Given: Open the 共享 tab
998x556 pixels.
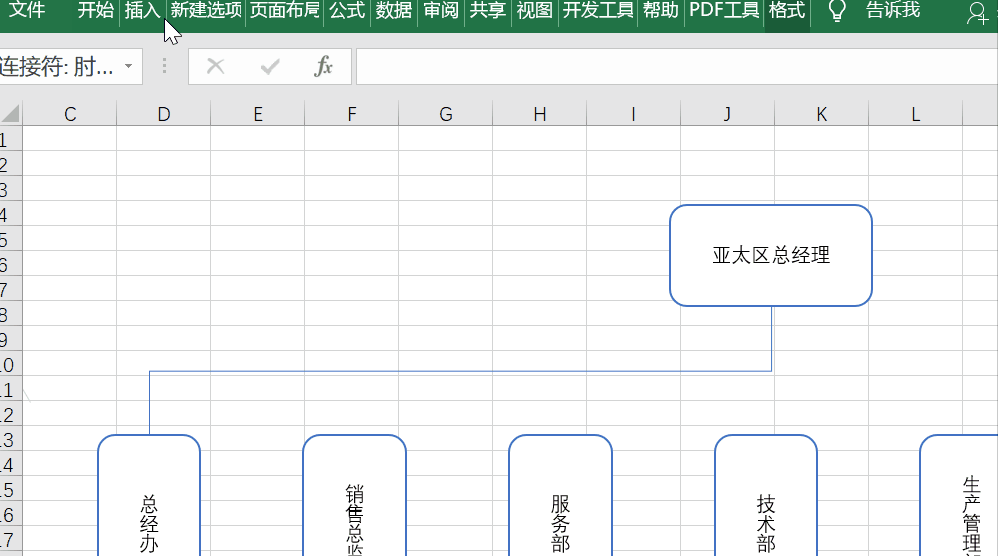Looking at the screenshot, I should pos(488,10).
